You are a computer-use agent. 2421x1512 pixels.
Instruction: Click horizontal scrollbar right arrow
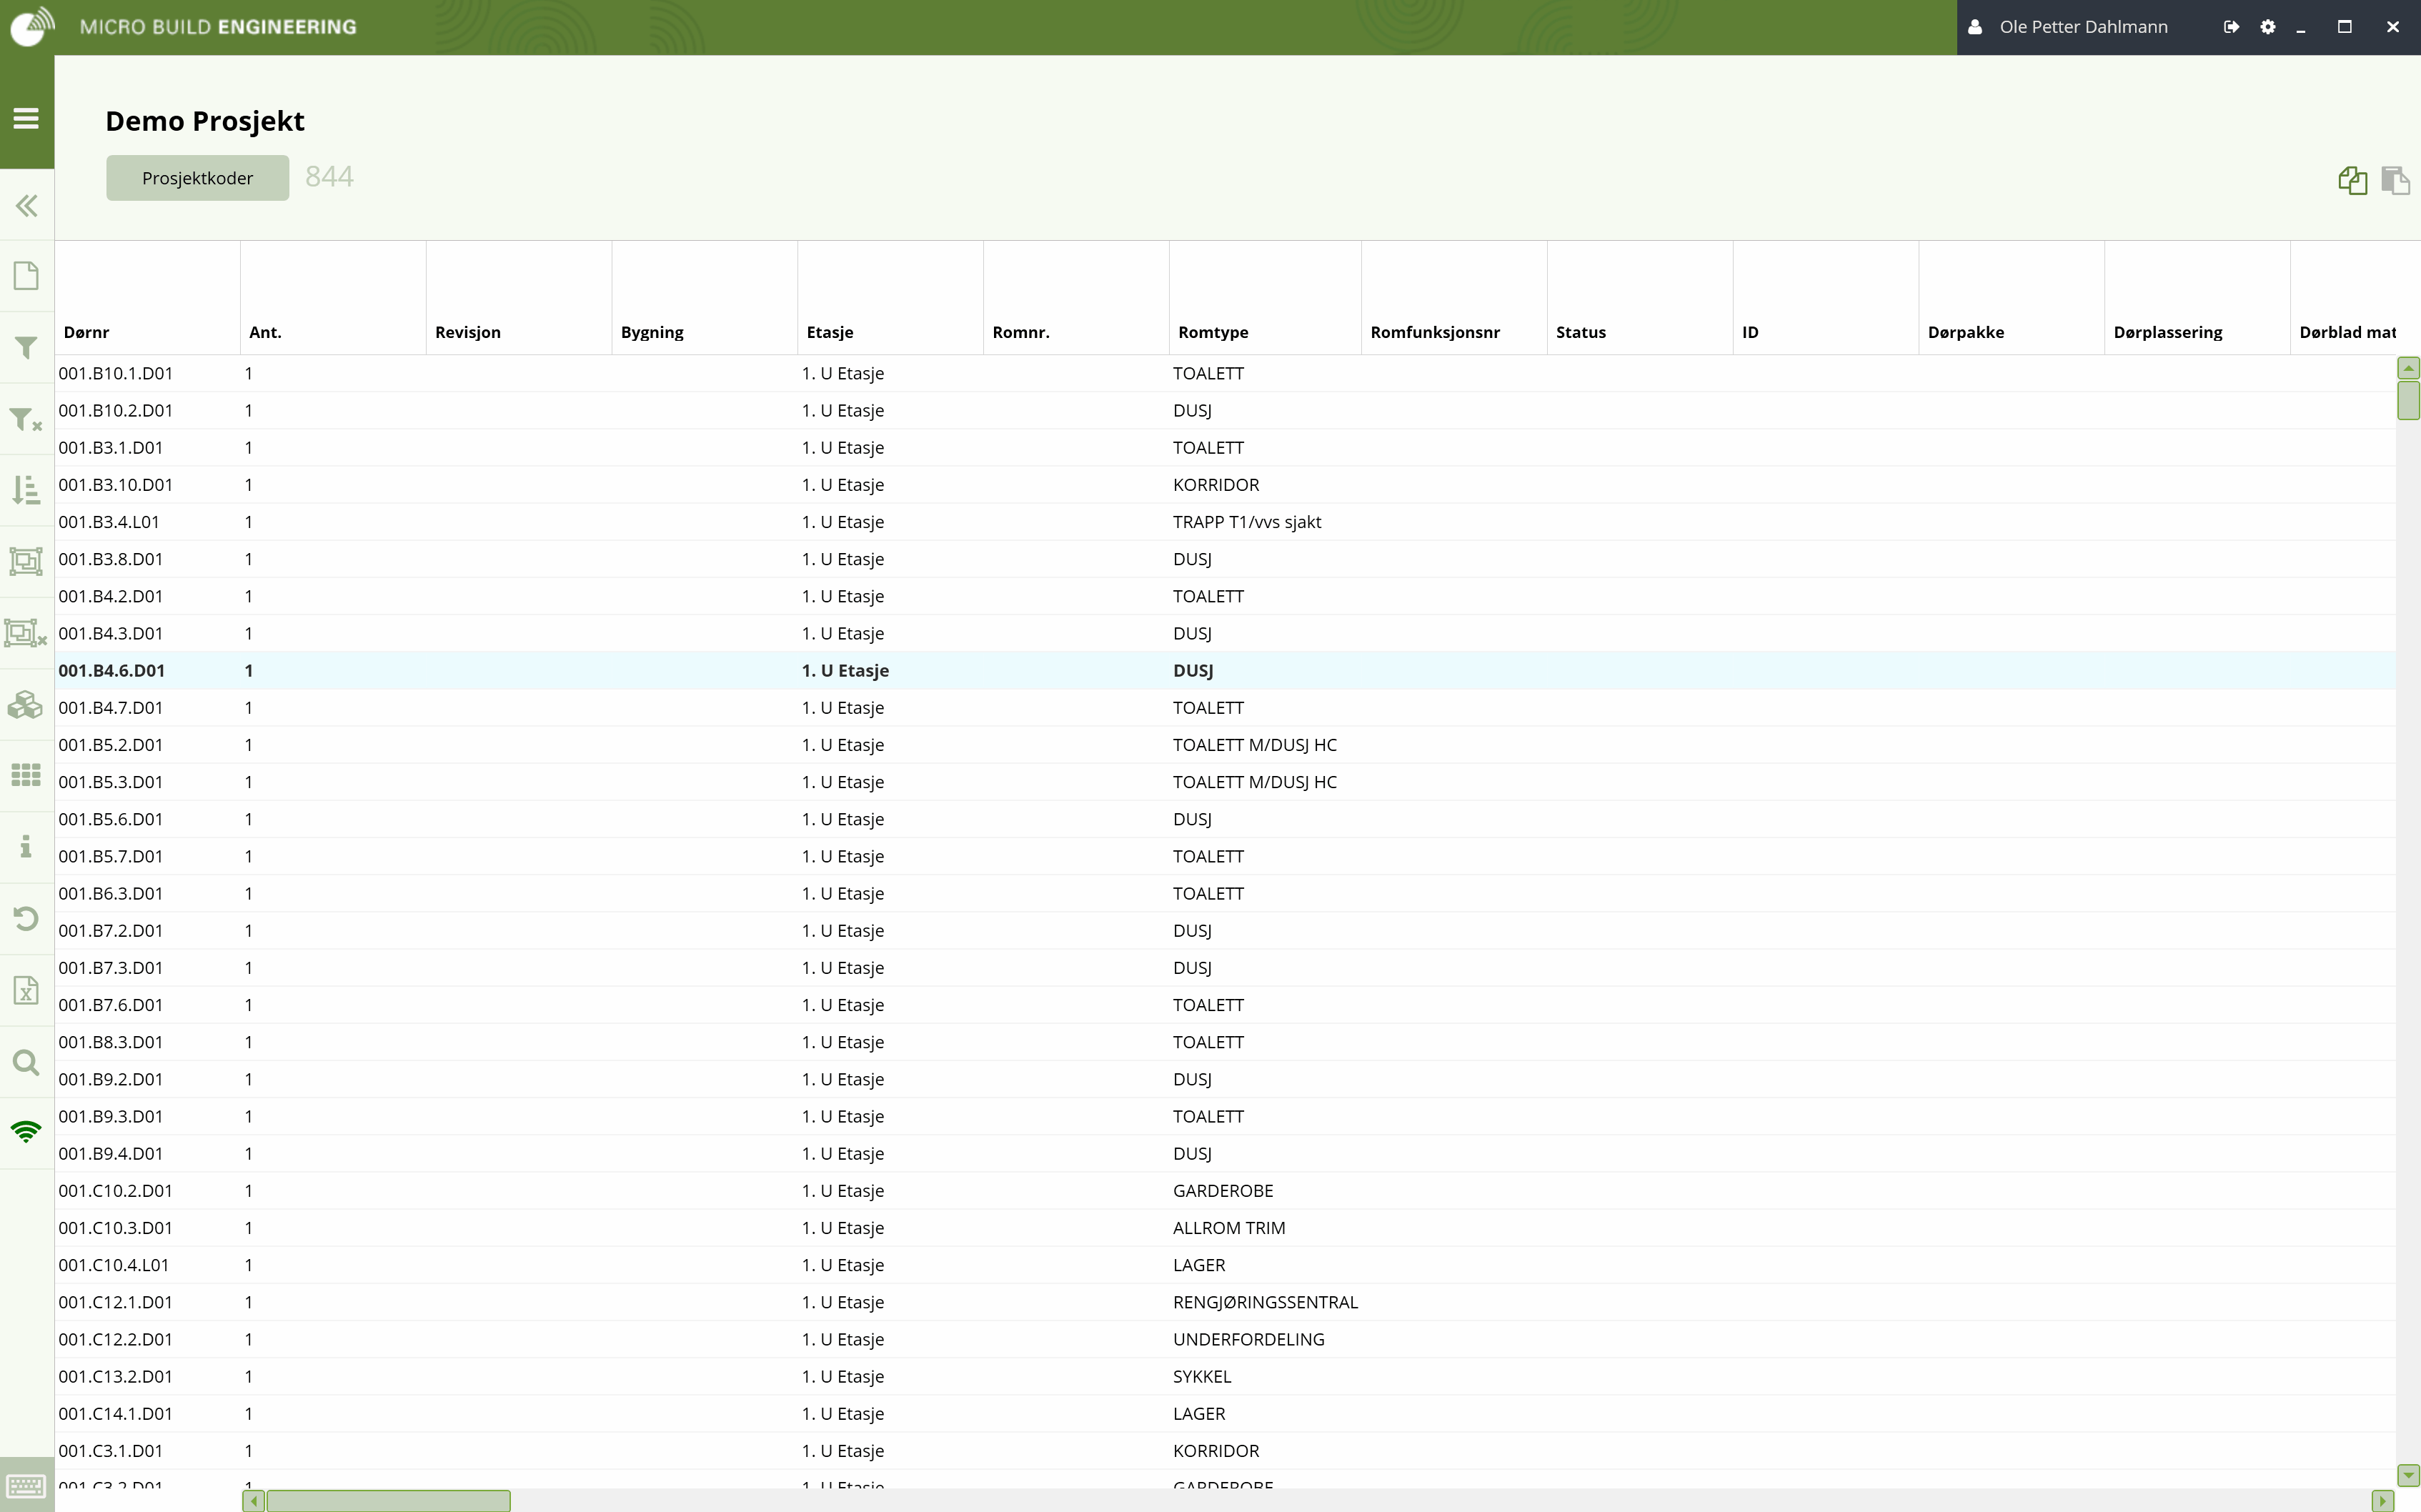2383,1500
